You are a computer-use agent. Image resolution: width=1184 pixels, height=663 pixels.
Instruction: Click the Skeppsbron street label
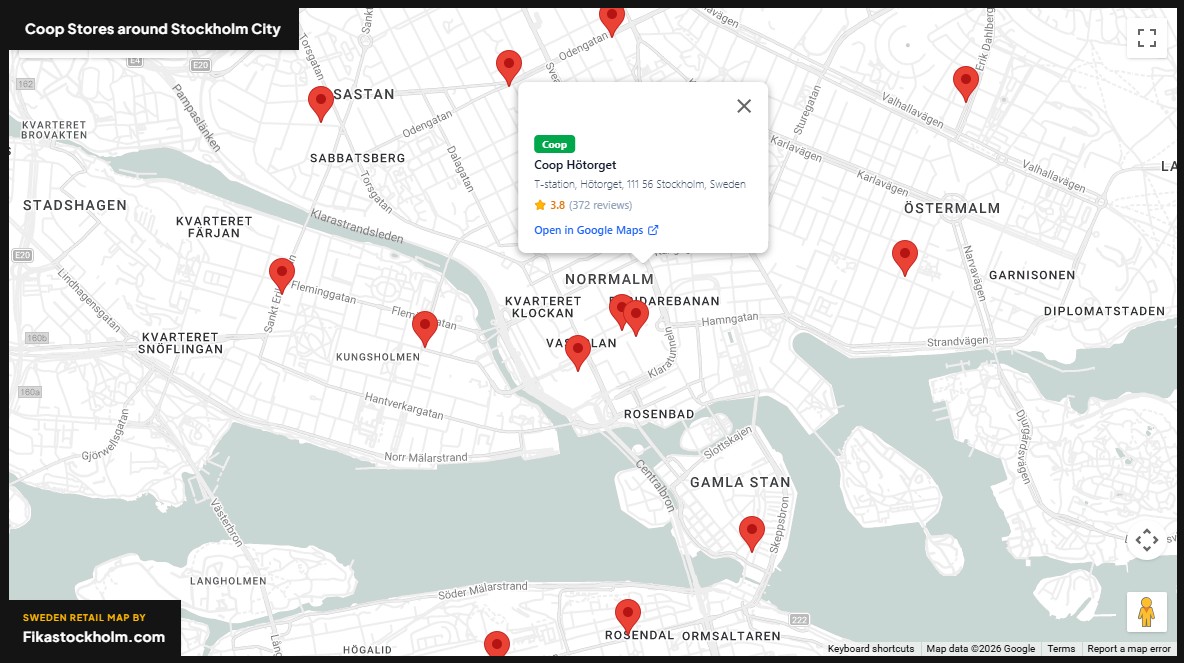click(779, 526)
